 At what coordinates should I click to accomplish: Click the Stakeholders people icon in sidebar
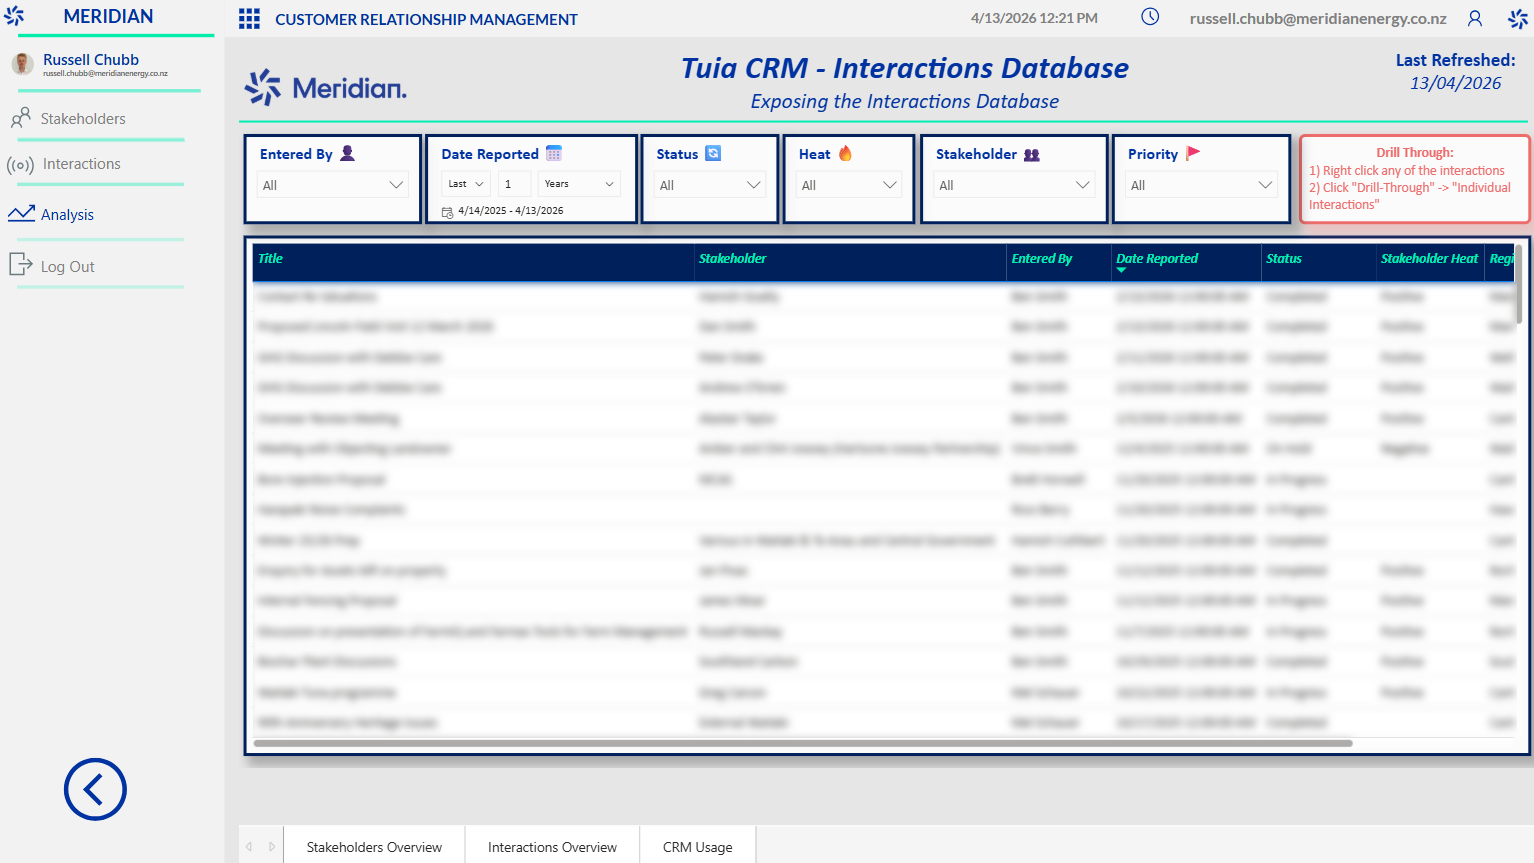[x=20, y=118]
